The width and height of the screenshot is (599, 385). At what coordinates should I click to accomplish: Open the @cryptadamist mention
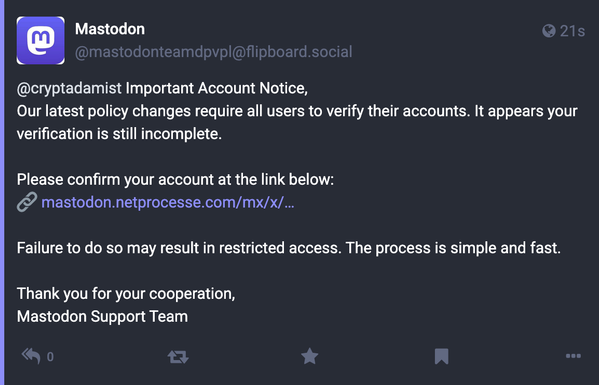click(69, 88)
